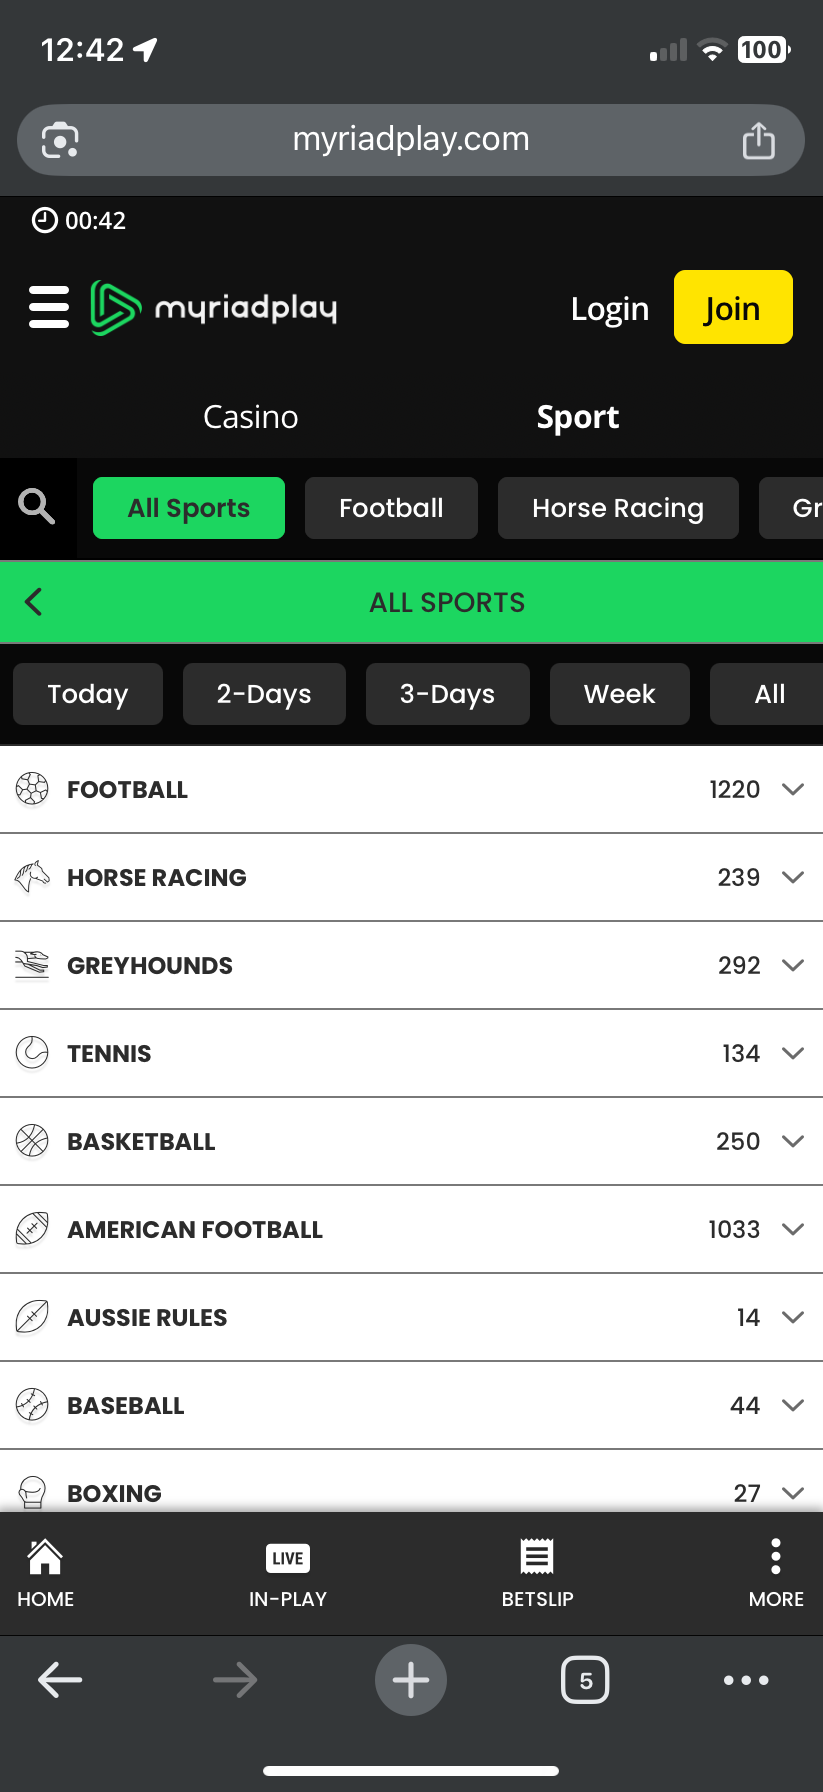Select the Week time filter
The width and height of the screenshot is (823, 1792).
pos(619,694)
